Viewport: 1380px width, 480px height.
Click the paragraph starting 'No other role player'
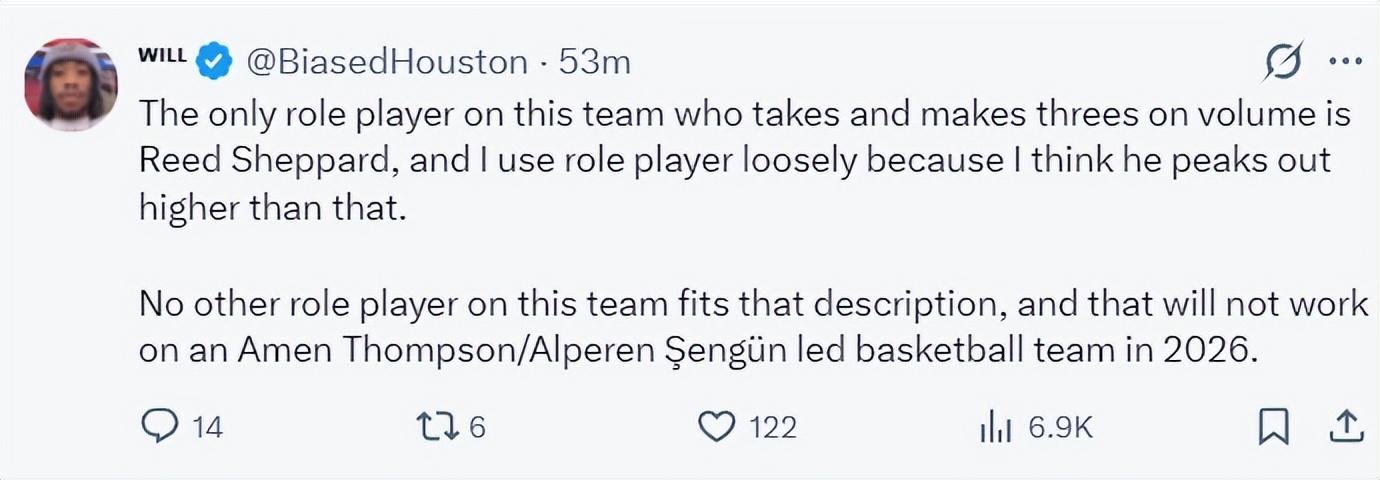[x=750, y=328]
